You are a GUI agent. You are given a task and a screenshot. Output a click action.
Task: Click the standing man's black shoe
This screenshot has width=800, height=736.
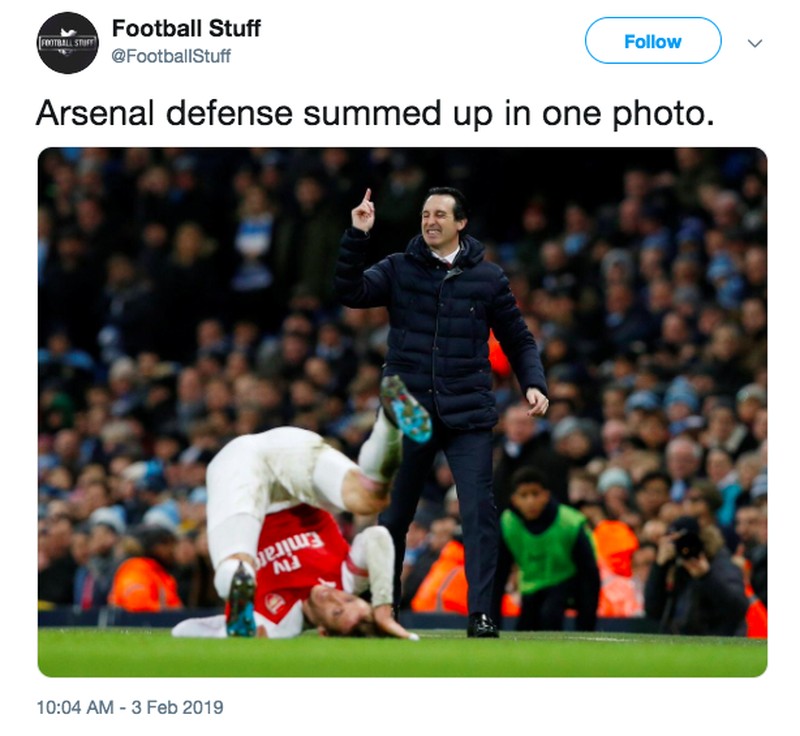click(x=482, y=626)
